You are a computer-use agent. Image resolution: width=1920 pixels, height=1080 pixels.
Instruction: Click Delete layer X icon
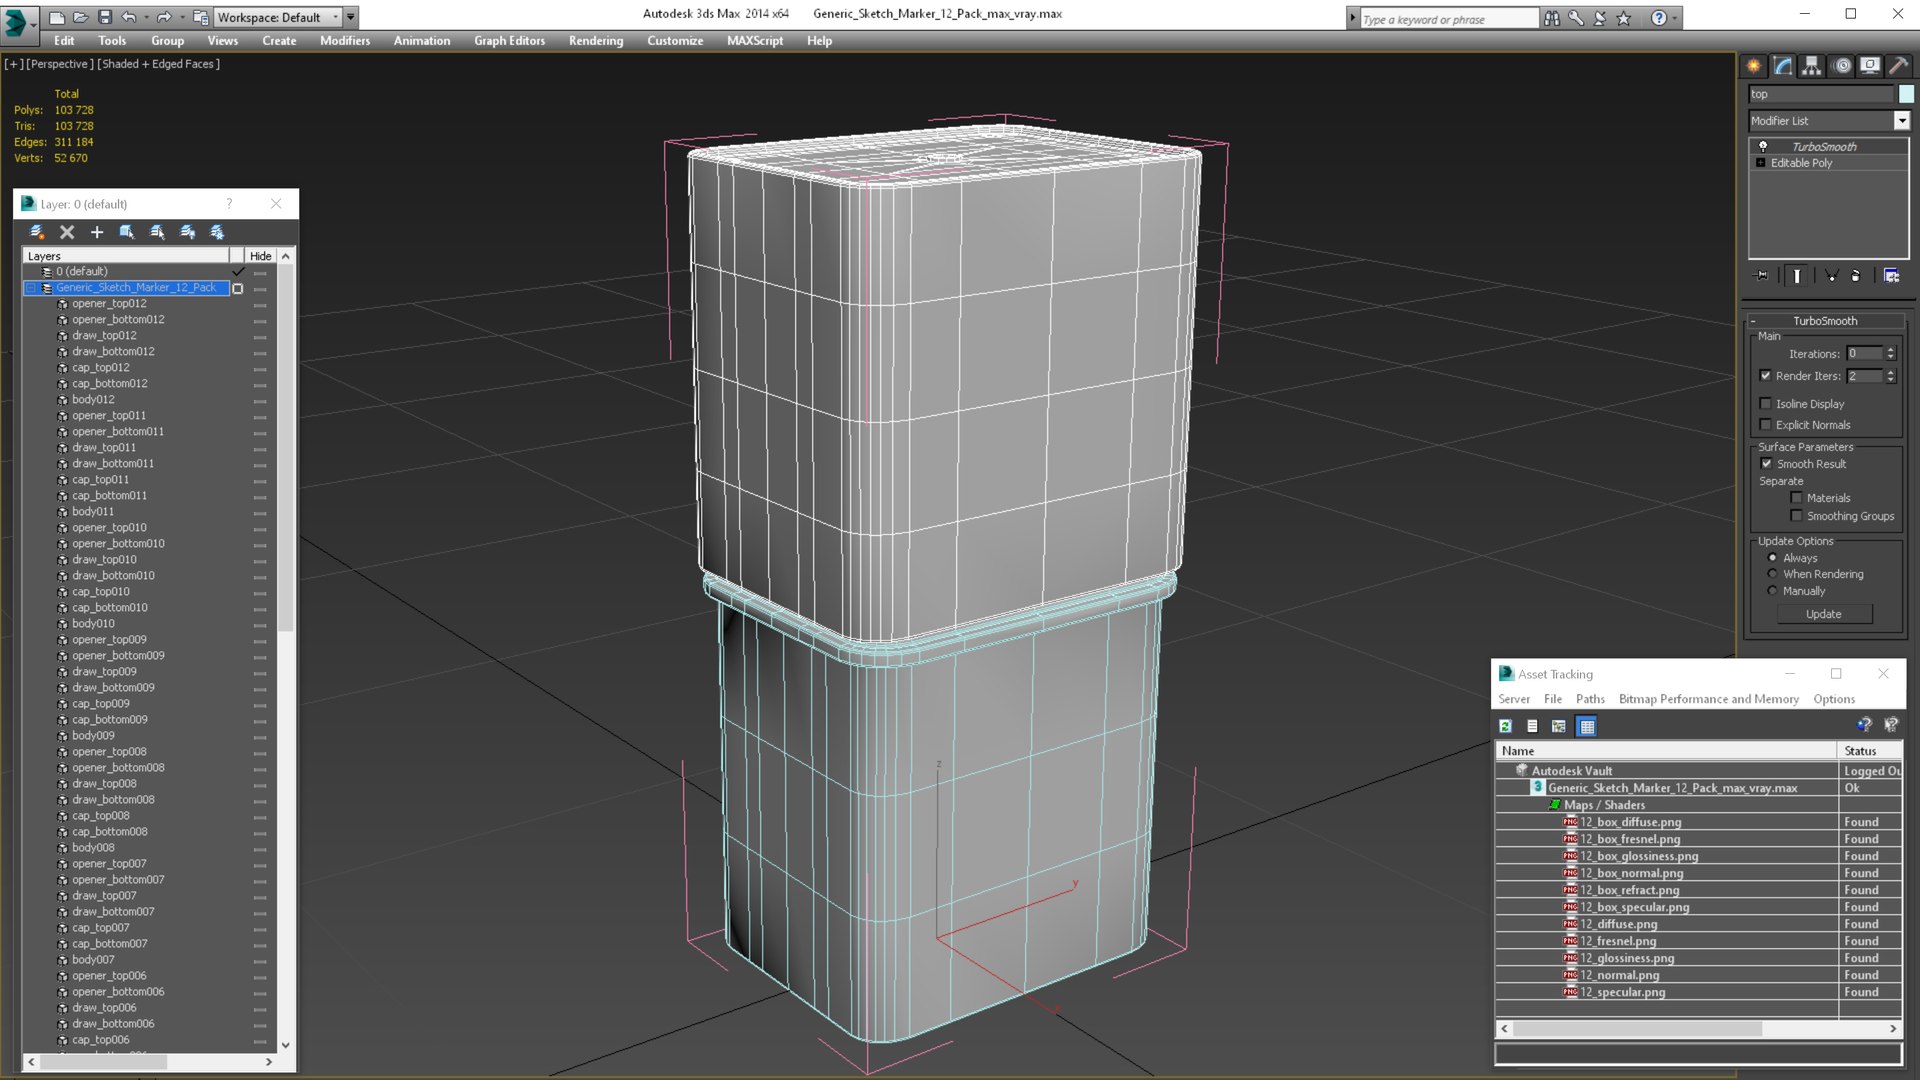[x=67, y=232]
